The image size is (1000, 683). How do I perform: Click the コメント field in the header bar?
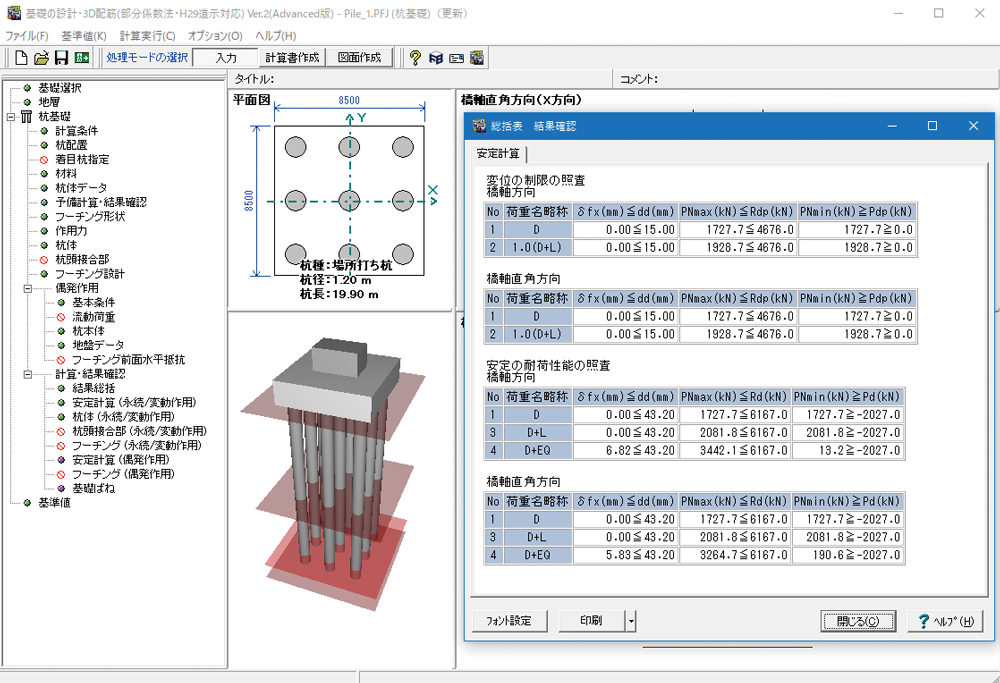click(x=806, y=79)
